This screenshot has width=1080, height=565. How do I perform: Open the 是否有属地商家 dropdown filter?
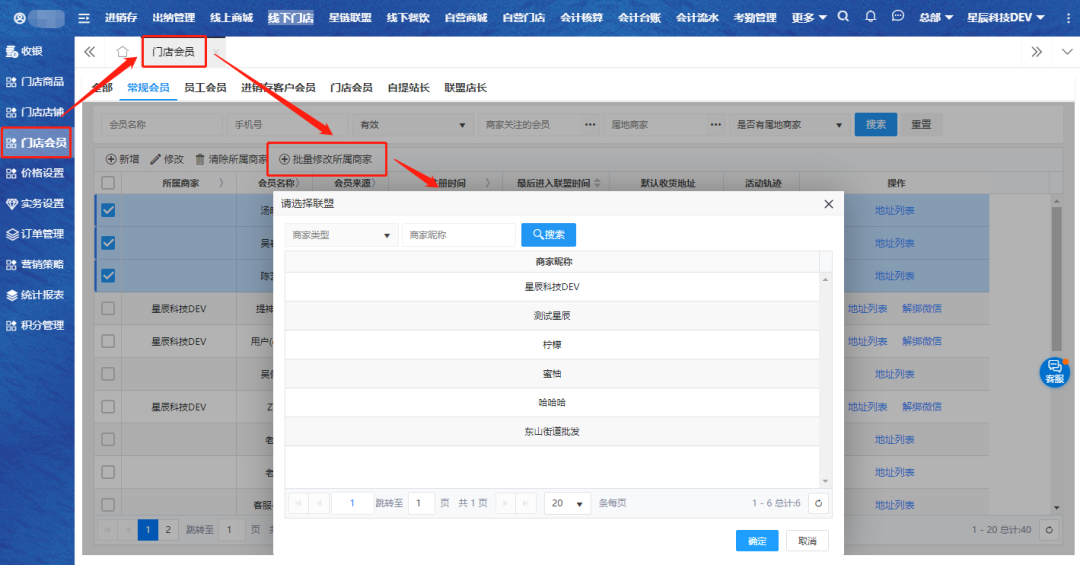(x=787, y=125)
